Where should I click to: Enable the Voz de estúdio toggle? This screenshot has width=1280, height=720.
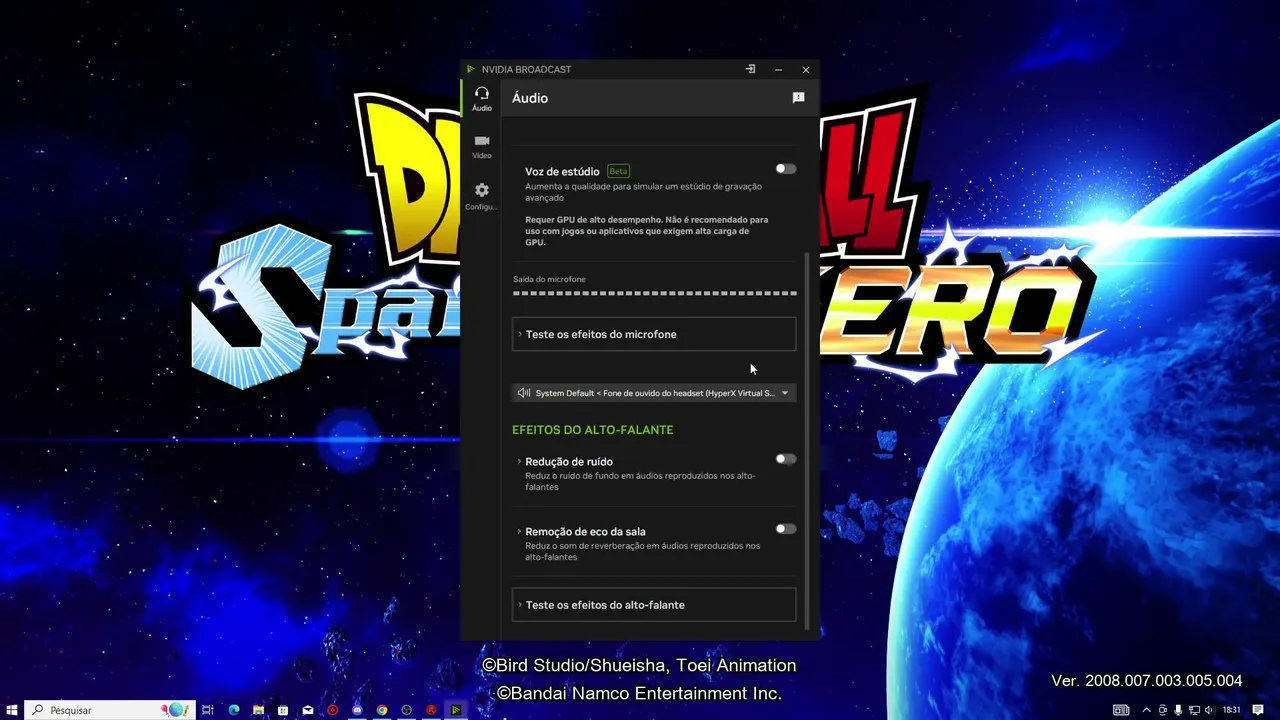[x=786, y=169]
